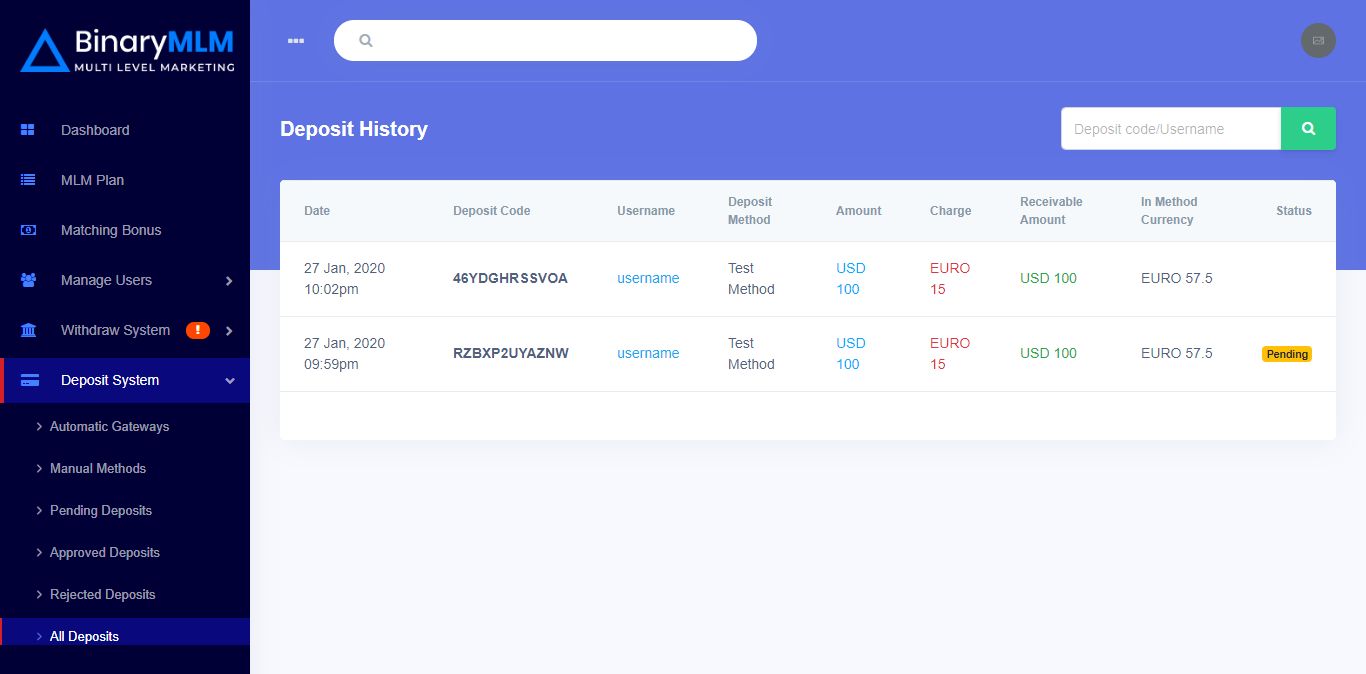Click deposit code 46YDGHRSSVOA

click(x=510, y=278)
